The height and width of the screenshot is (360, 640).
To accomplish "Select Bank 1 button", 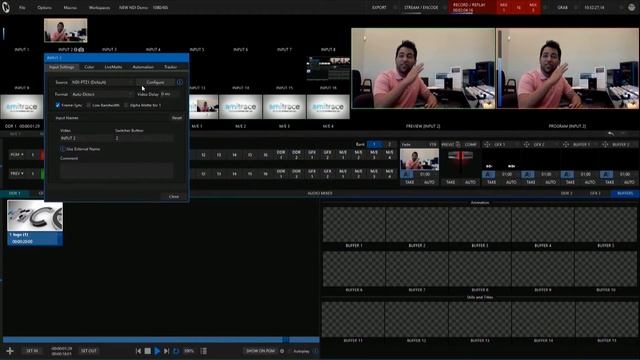I will 374,144.
